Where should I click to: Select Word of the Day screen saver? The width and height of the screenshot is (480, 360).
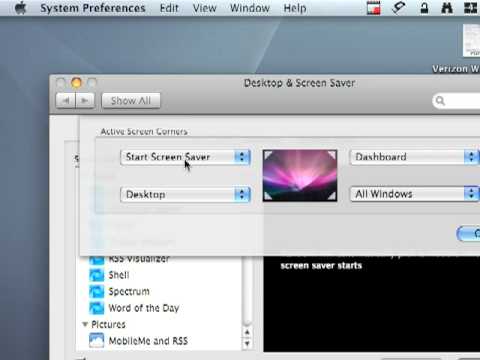point(144,308)
